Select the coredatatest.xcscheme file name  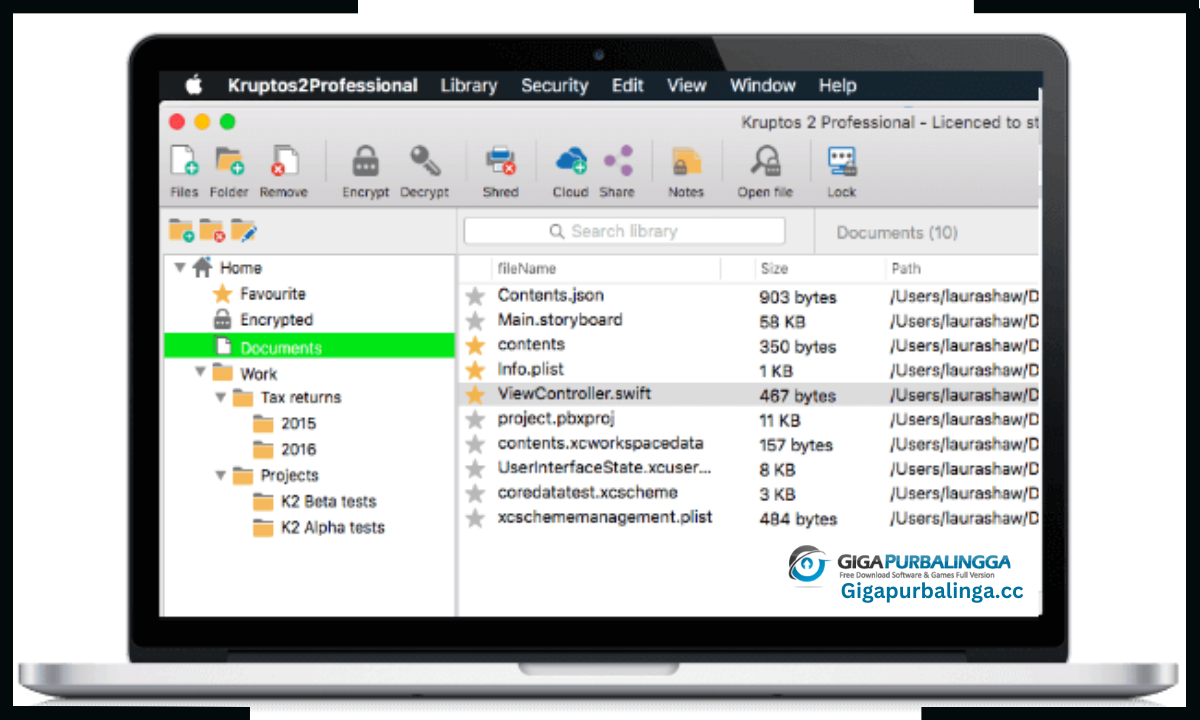(x=588, y=492)
